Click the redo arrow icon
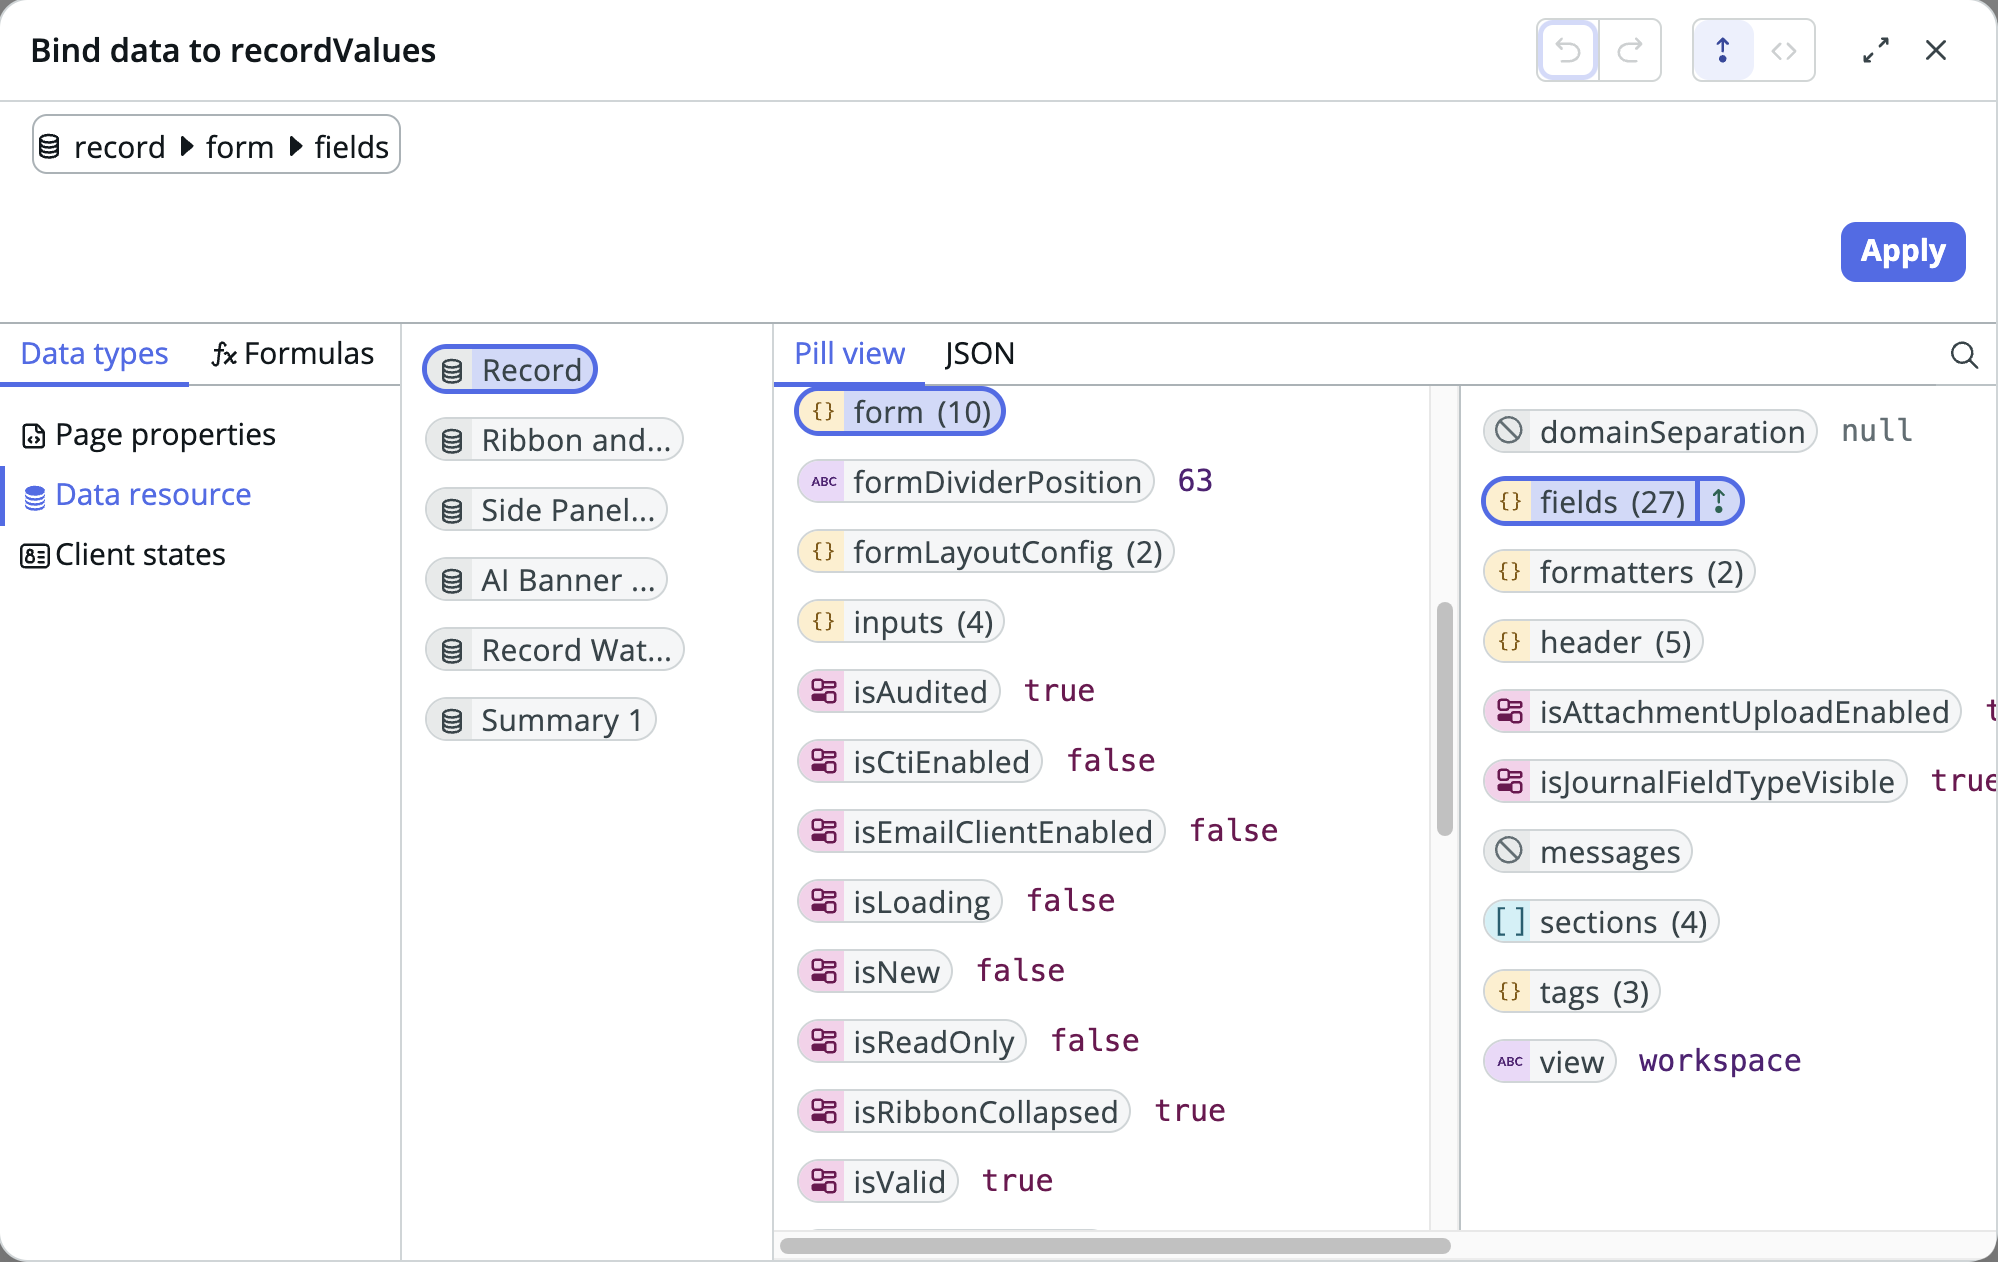Viewport: 1998px width, 1262px height. click(x=1630, y=50)
